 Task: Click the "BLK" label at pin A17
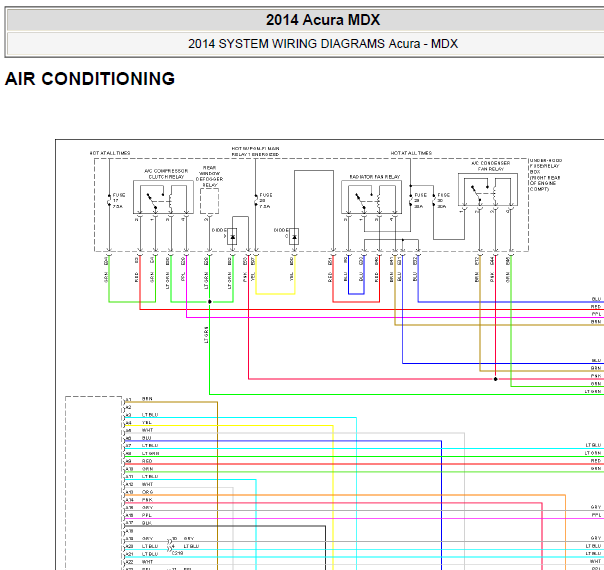(x=147, y=523)
